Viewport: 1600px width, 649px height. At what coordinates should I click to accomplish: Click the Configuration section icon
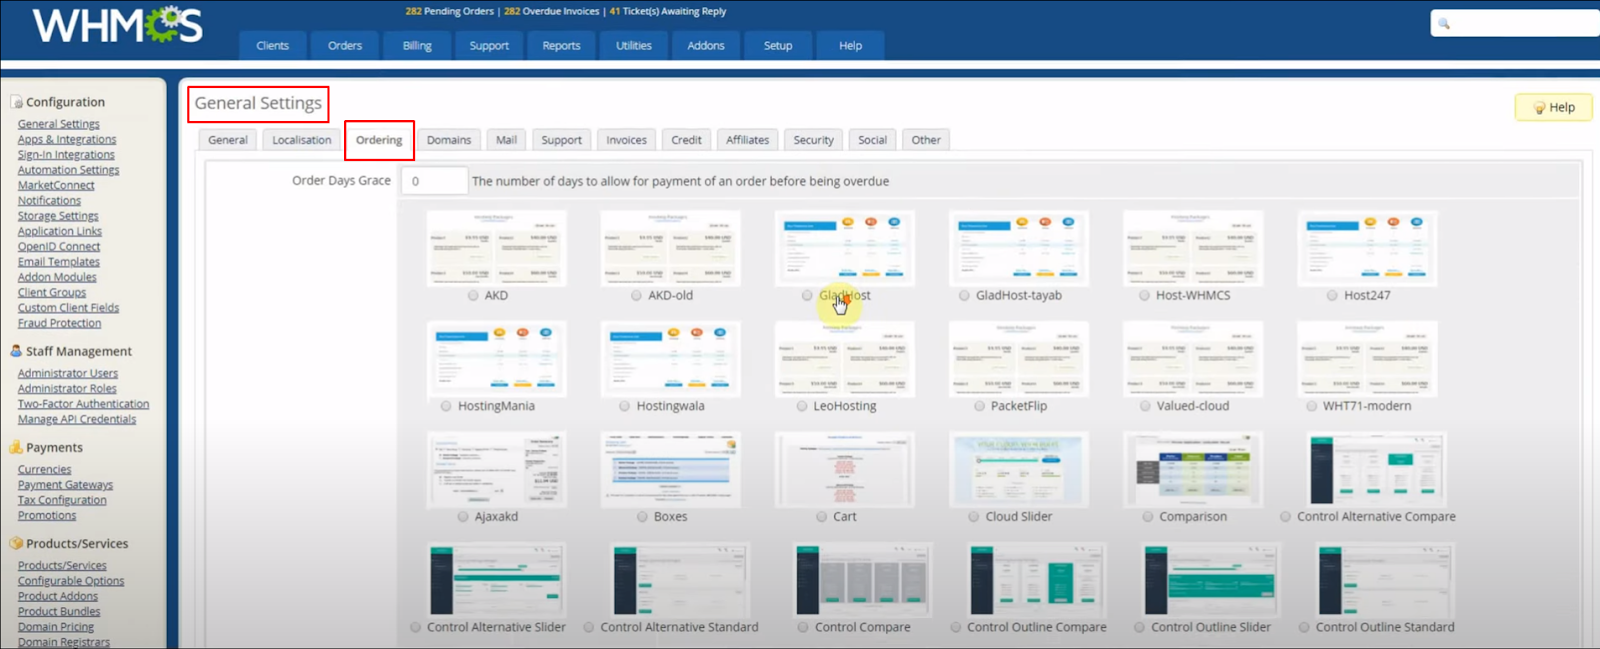tap(16, 102)
